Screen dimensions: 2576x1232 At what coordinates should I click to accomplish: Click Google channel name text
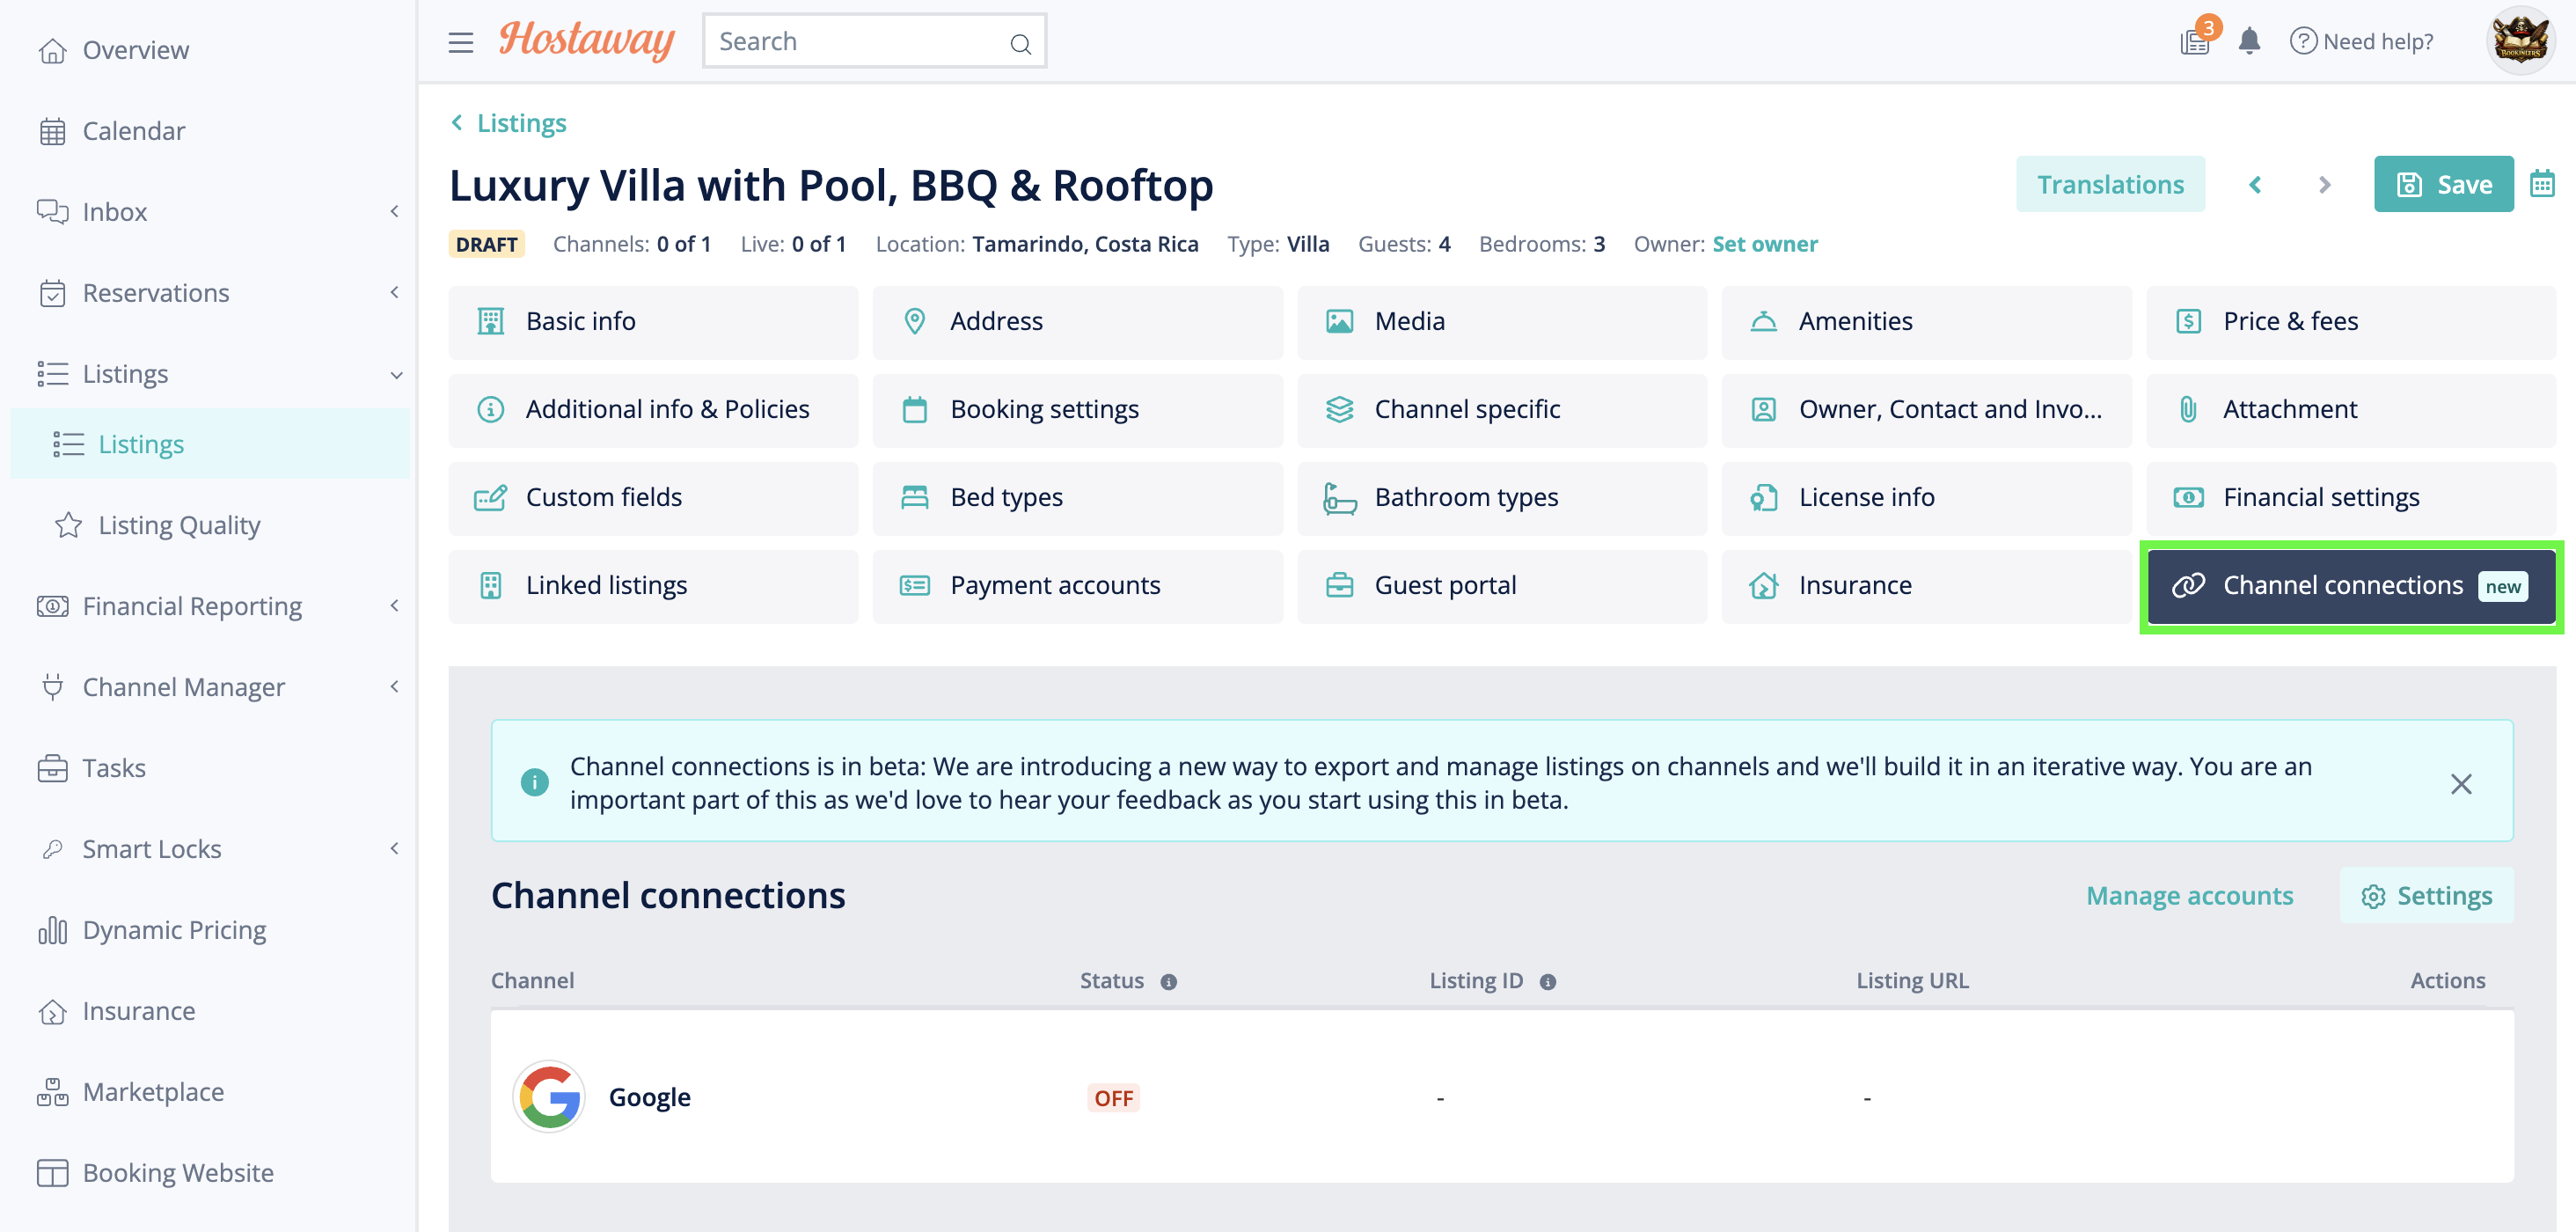point(650,1097)
